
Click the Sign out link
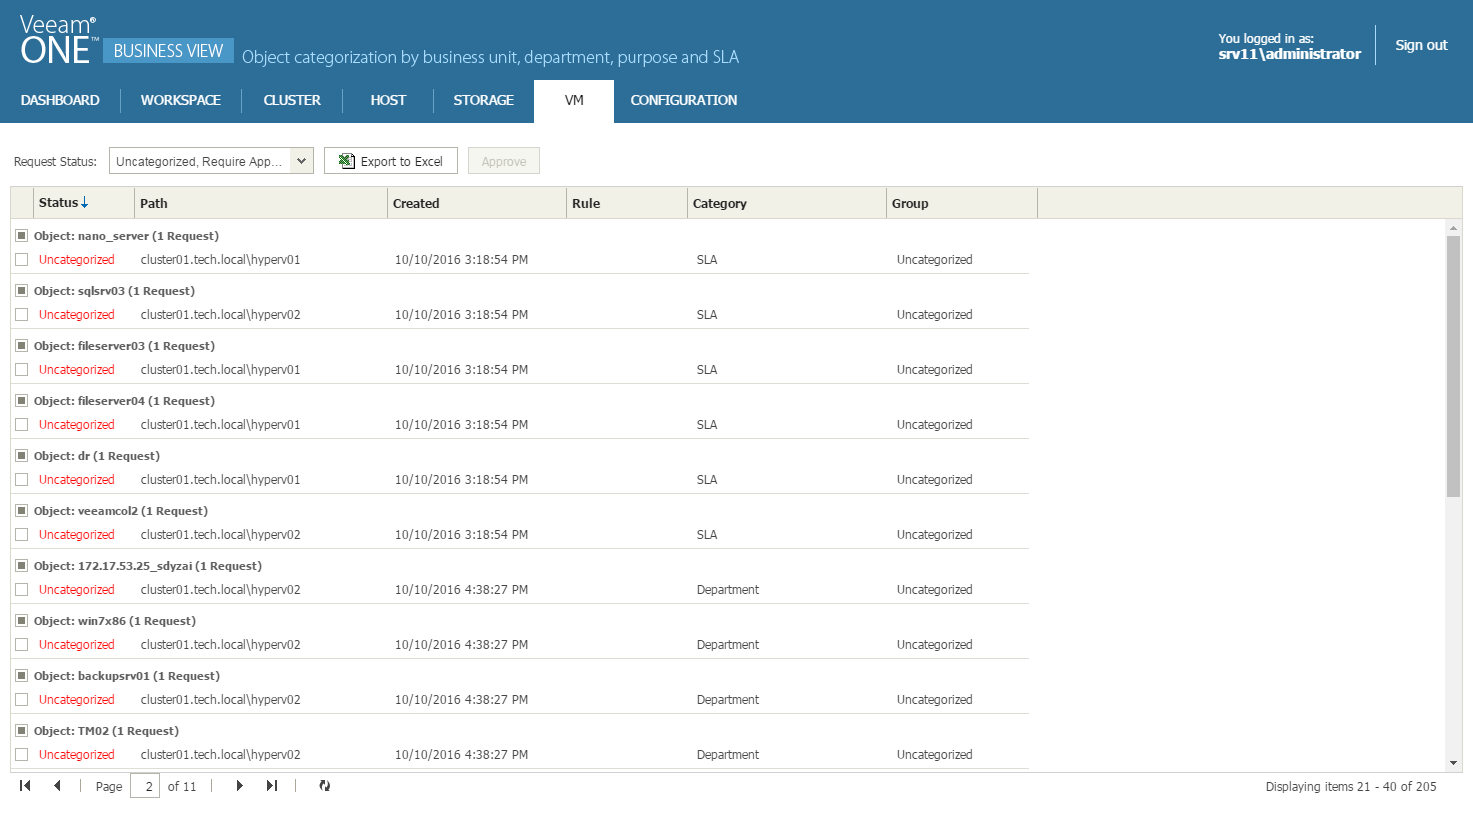click(1421, 45)
